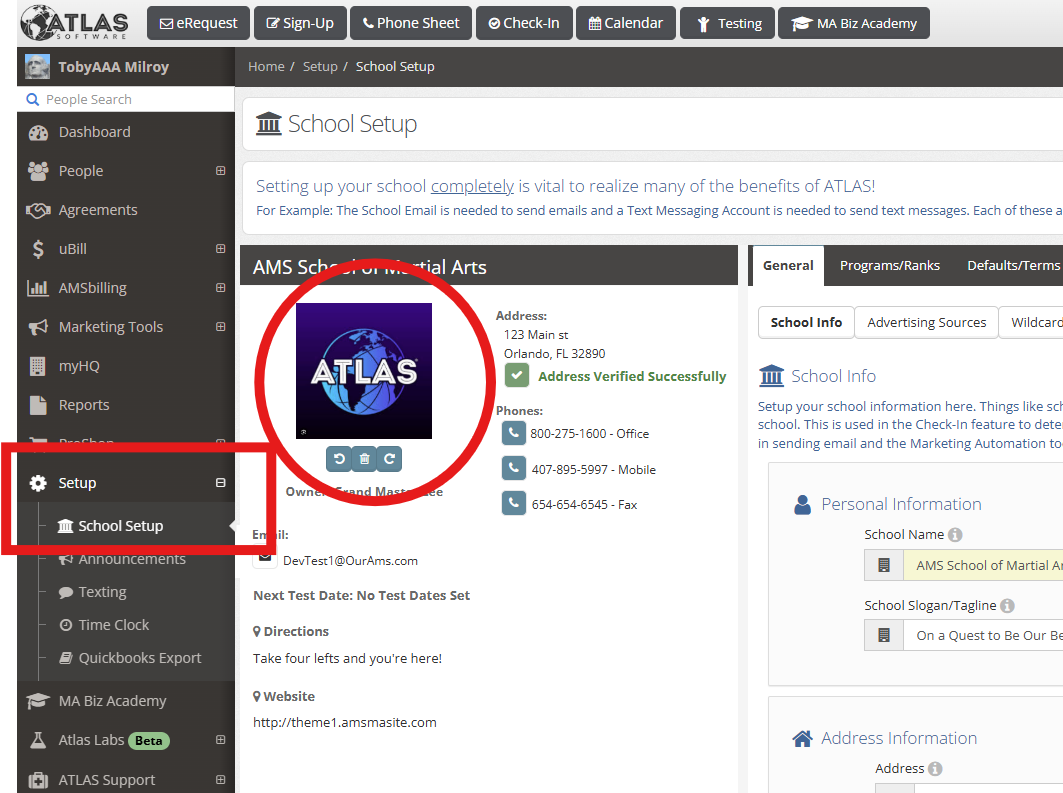Switch to the Programs/Ranks tab
Screen dimensions: 1063x793
coord(889,265)
